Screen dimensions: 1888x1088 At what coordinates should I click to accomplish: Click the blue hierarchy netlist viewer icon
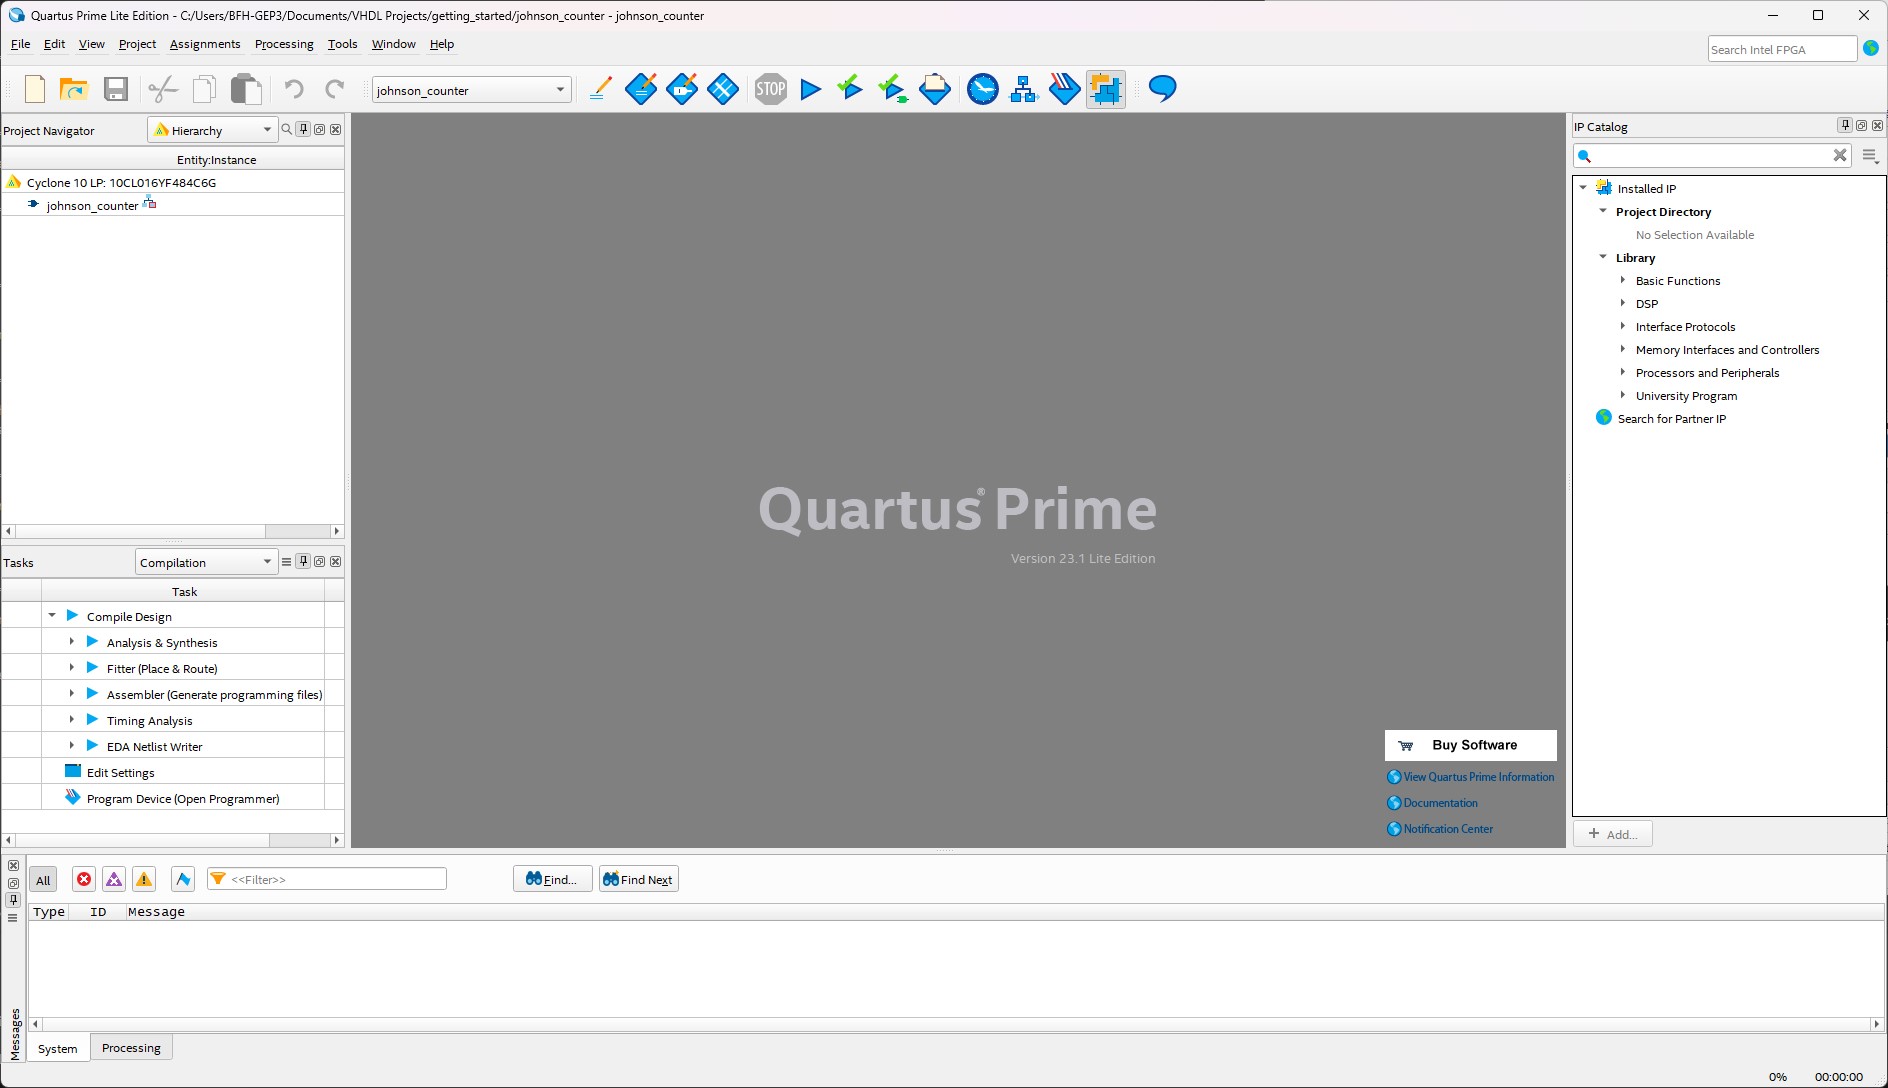pos(1024,90)
